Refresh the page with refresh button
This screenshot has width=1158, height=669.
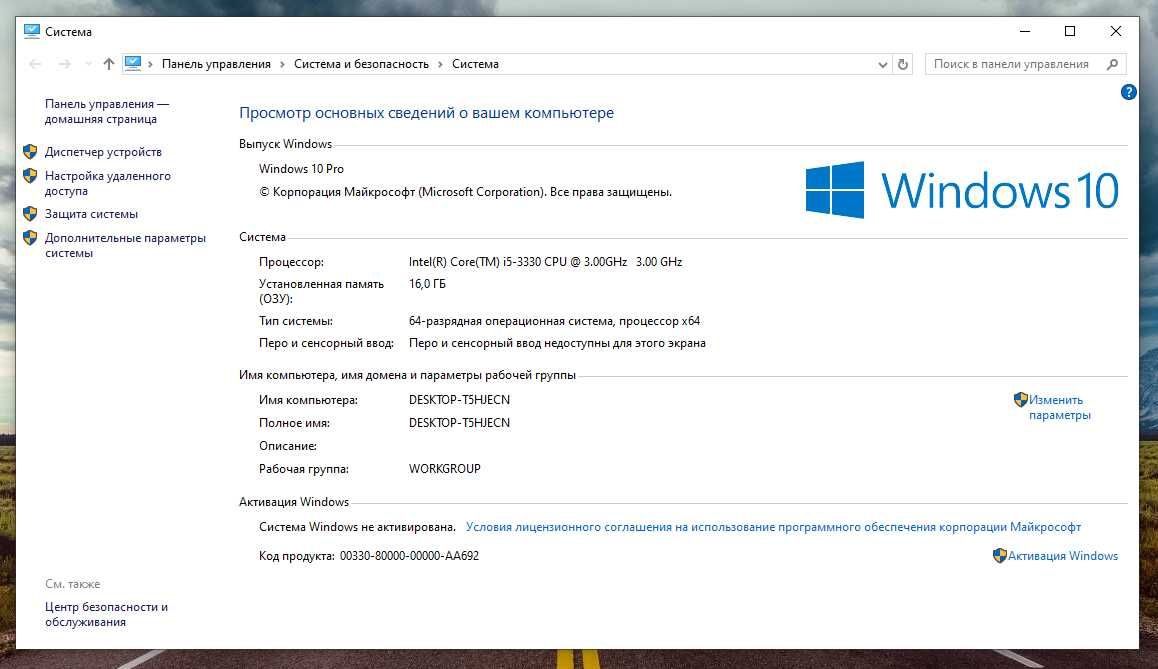pyautogui.click(x=902, y=64)
